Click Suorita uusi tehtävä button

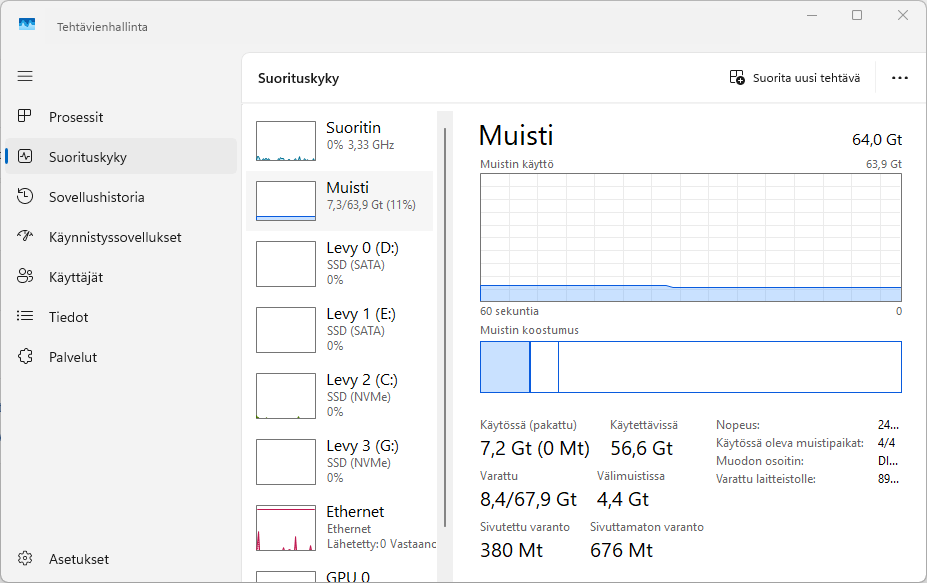pyautogui.click(x=795, y=78)
